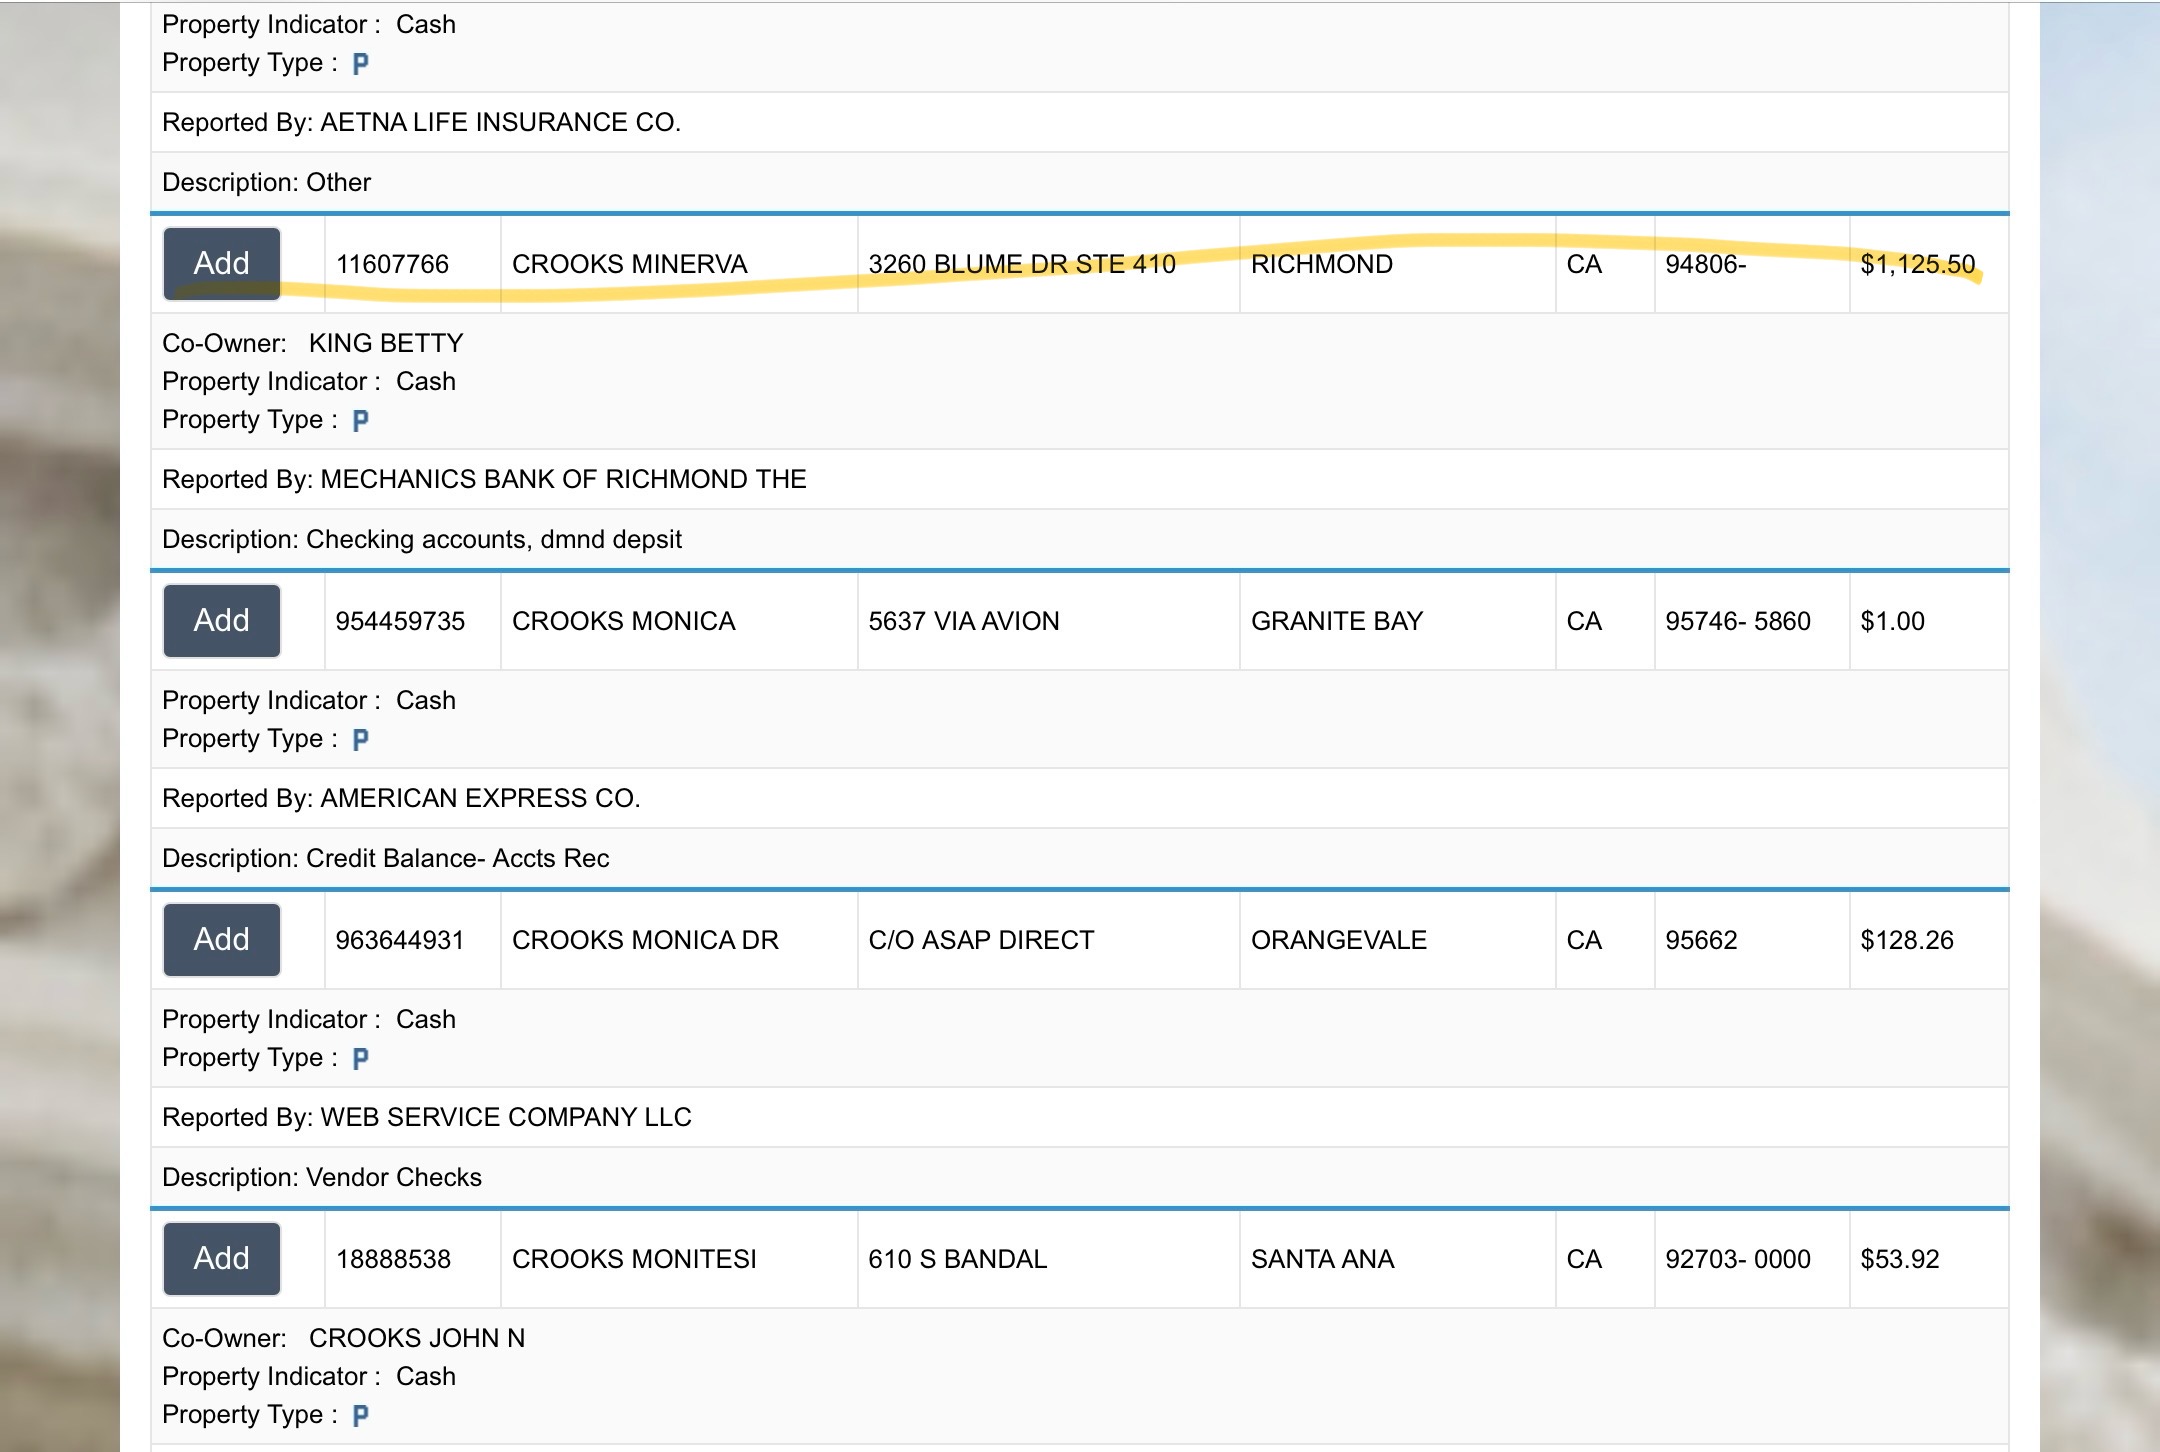The image size is (2160, 1452).
Task: Click the P property type icon under CROOKS JOHN N
Action: click(361, 1415)
